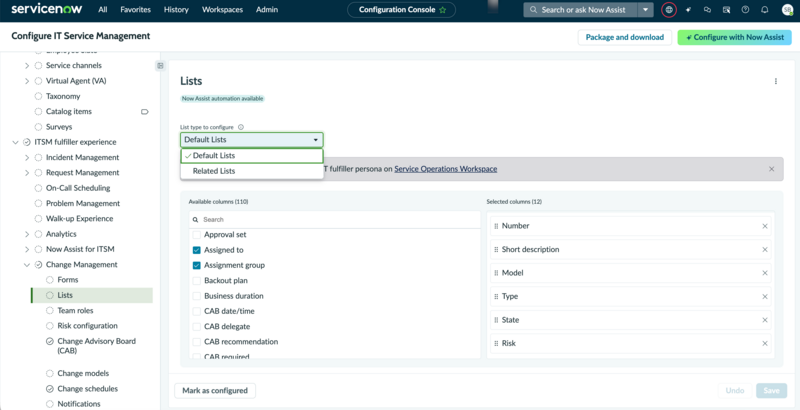
Task: Focus the Available columns Search field
Action: click(335, 220)
